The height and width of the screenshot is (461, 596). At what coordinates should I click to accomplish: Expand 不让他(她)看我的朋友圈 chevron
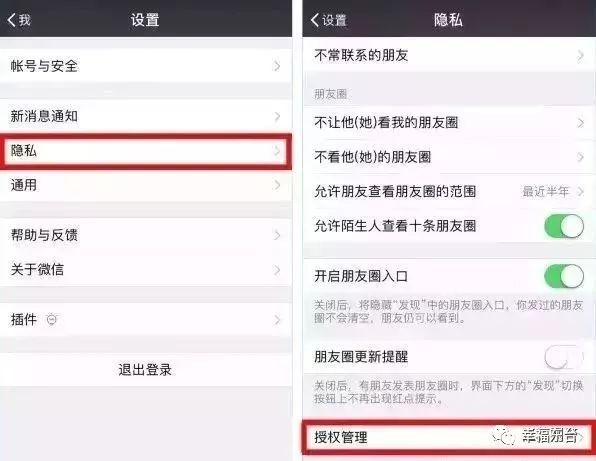point(580,123)
